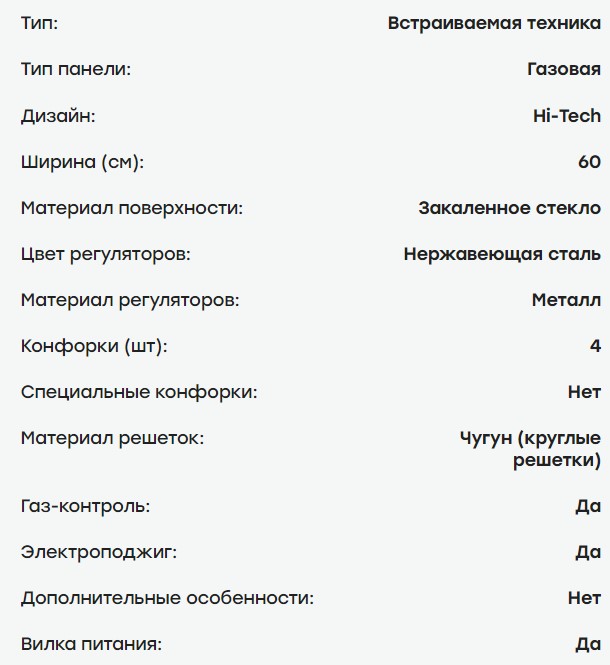Screen dimensions: 610x665
Task: Click the 'Тип:' label
Action: (x=40, y=24)
